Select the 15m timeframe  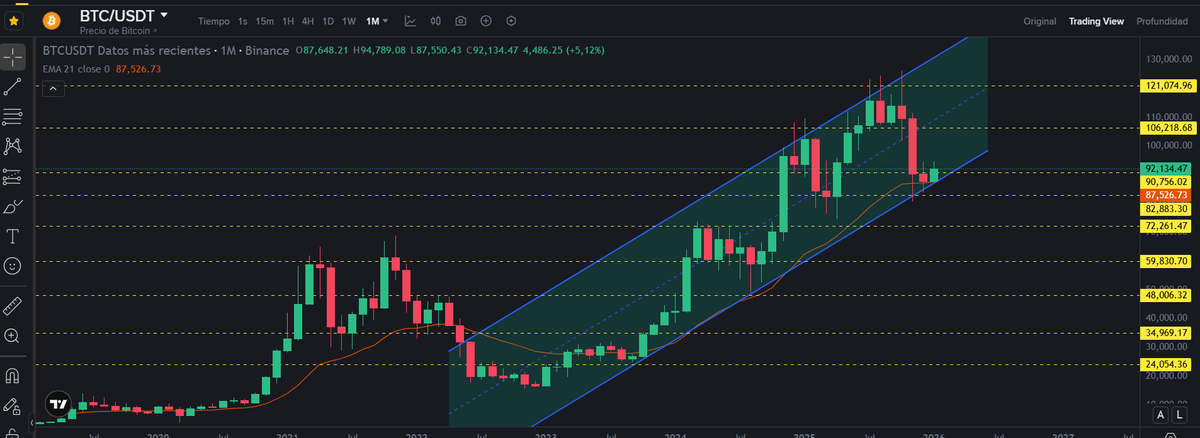(x=264, y=21)
